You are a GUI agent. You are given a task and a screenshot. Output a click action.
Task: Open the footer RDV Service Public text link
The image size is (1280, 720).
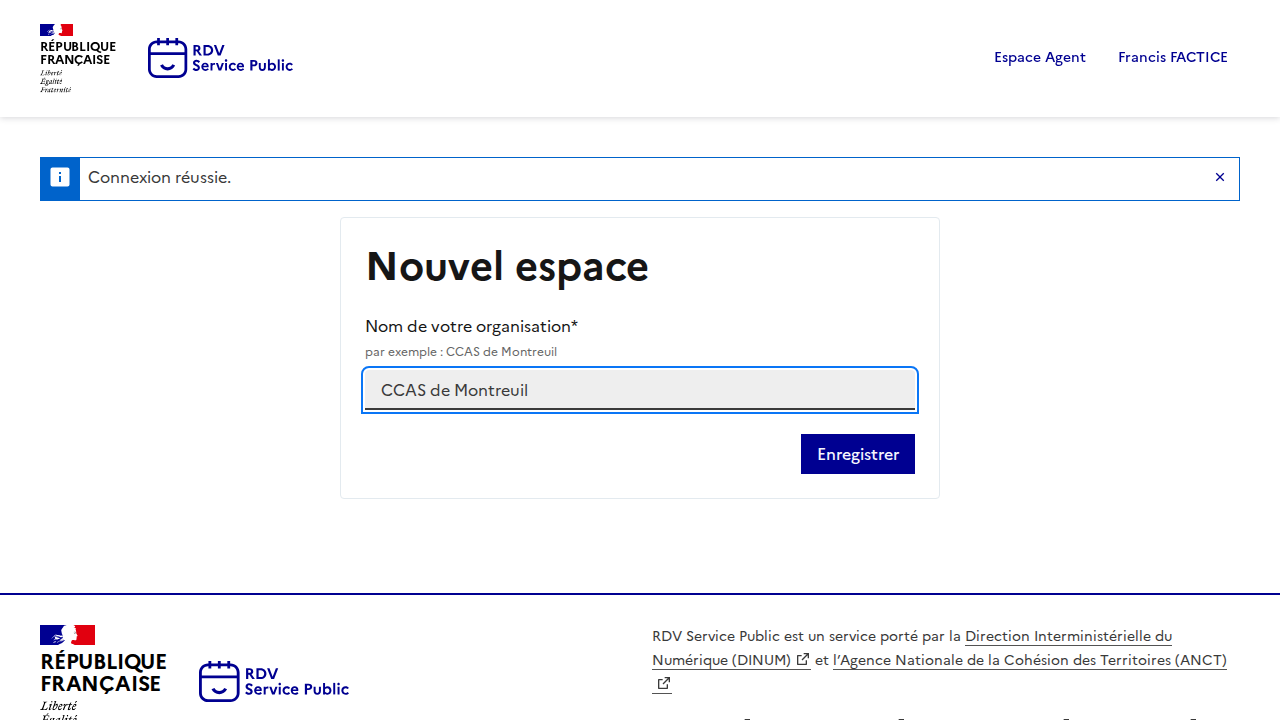296,681
